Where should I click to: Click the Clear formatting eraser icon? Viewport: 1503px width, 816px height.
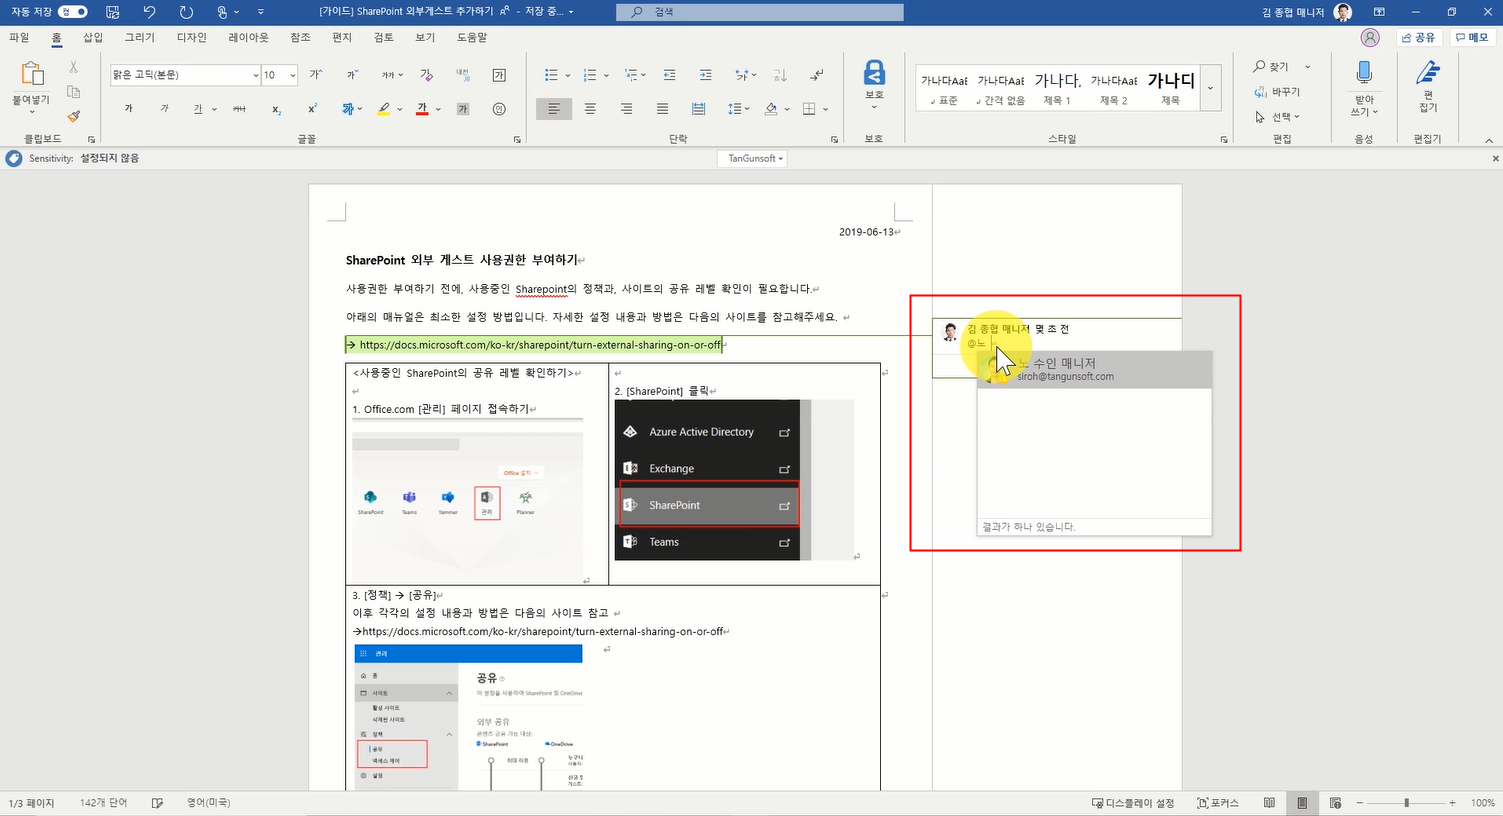tap(427, 75)
